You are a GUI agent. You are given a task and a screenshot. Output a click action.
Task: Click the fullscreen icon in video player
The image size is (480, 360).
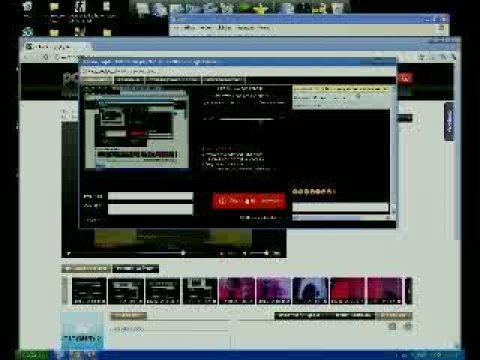point(277,254)
